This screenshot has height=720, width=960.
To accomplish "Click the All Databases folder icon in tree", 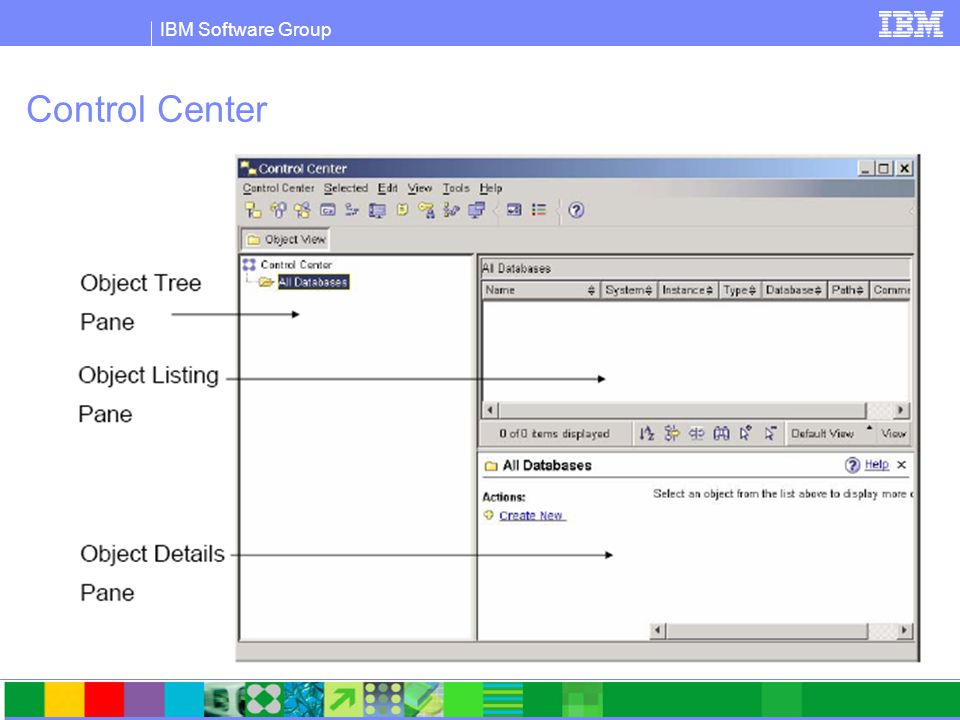I will tap(265, 282).
